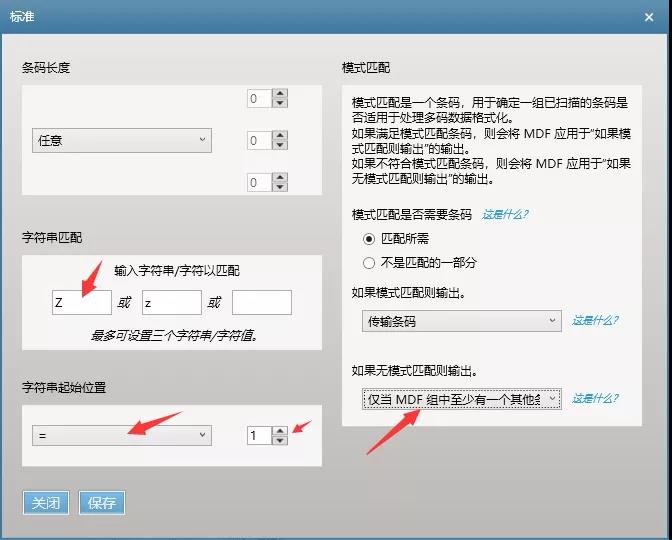672x540 pixels.
Task: Increase the first barcode length spinner value
Action: click(x=280, y=94)
